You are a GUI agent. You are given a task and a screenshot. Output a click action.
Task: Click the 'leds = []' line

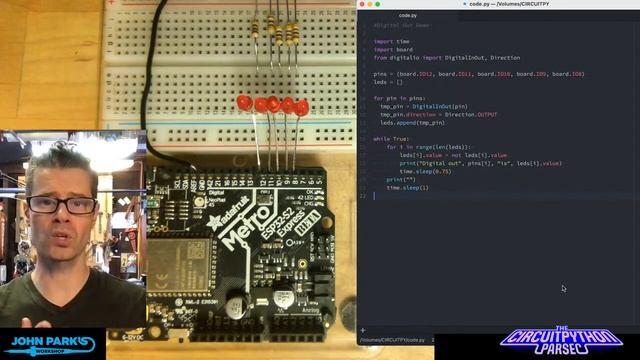pyautogui.click(x=388, y=82)
